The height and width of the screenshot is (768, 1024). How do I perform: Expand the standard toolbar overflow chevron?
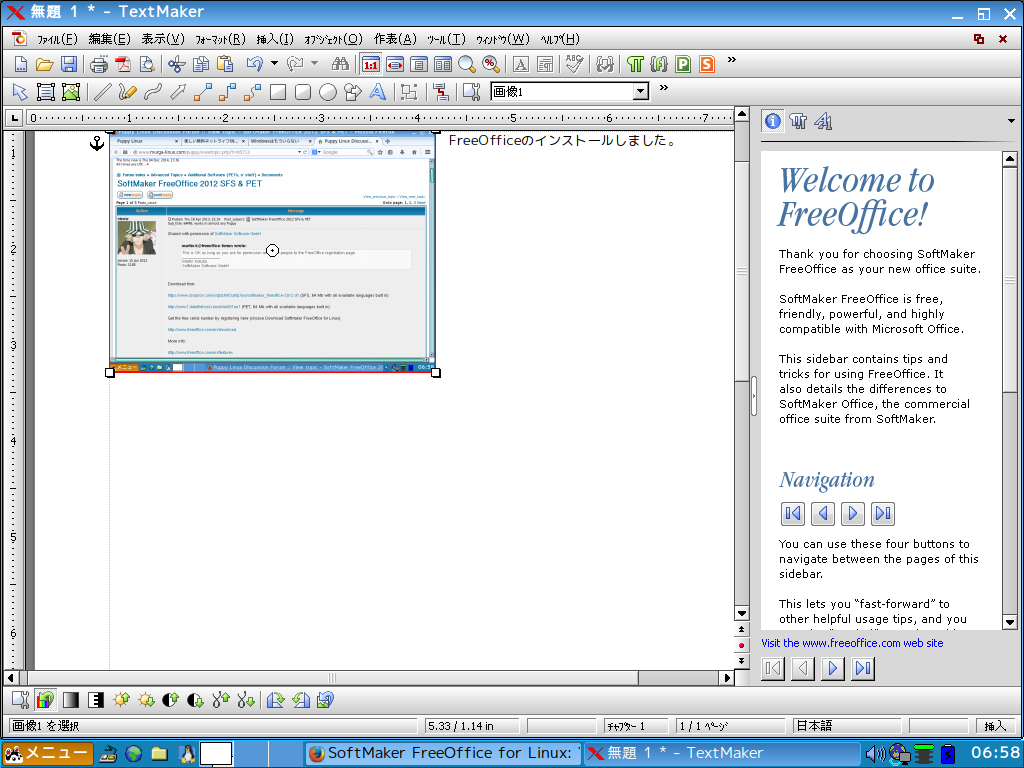tap(731, 60)
